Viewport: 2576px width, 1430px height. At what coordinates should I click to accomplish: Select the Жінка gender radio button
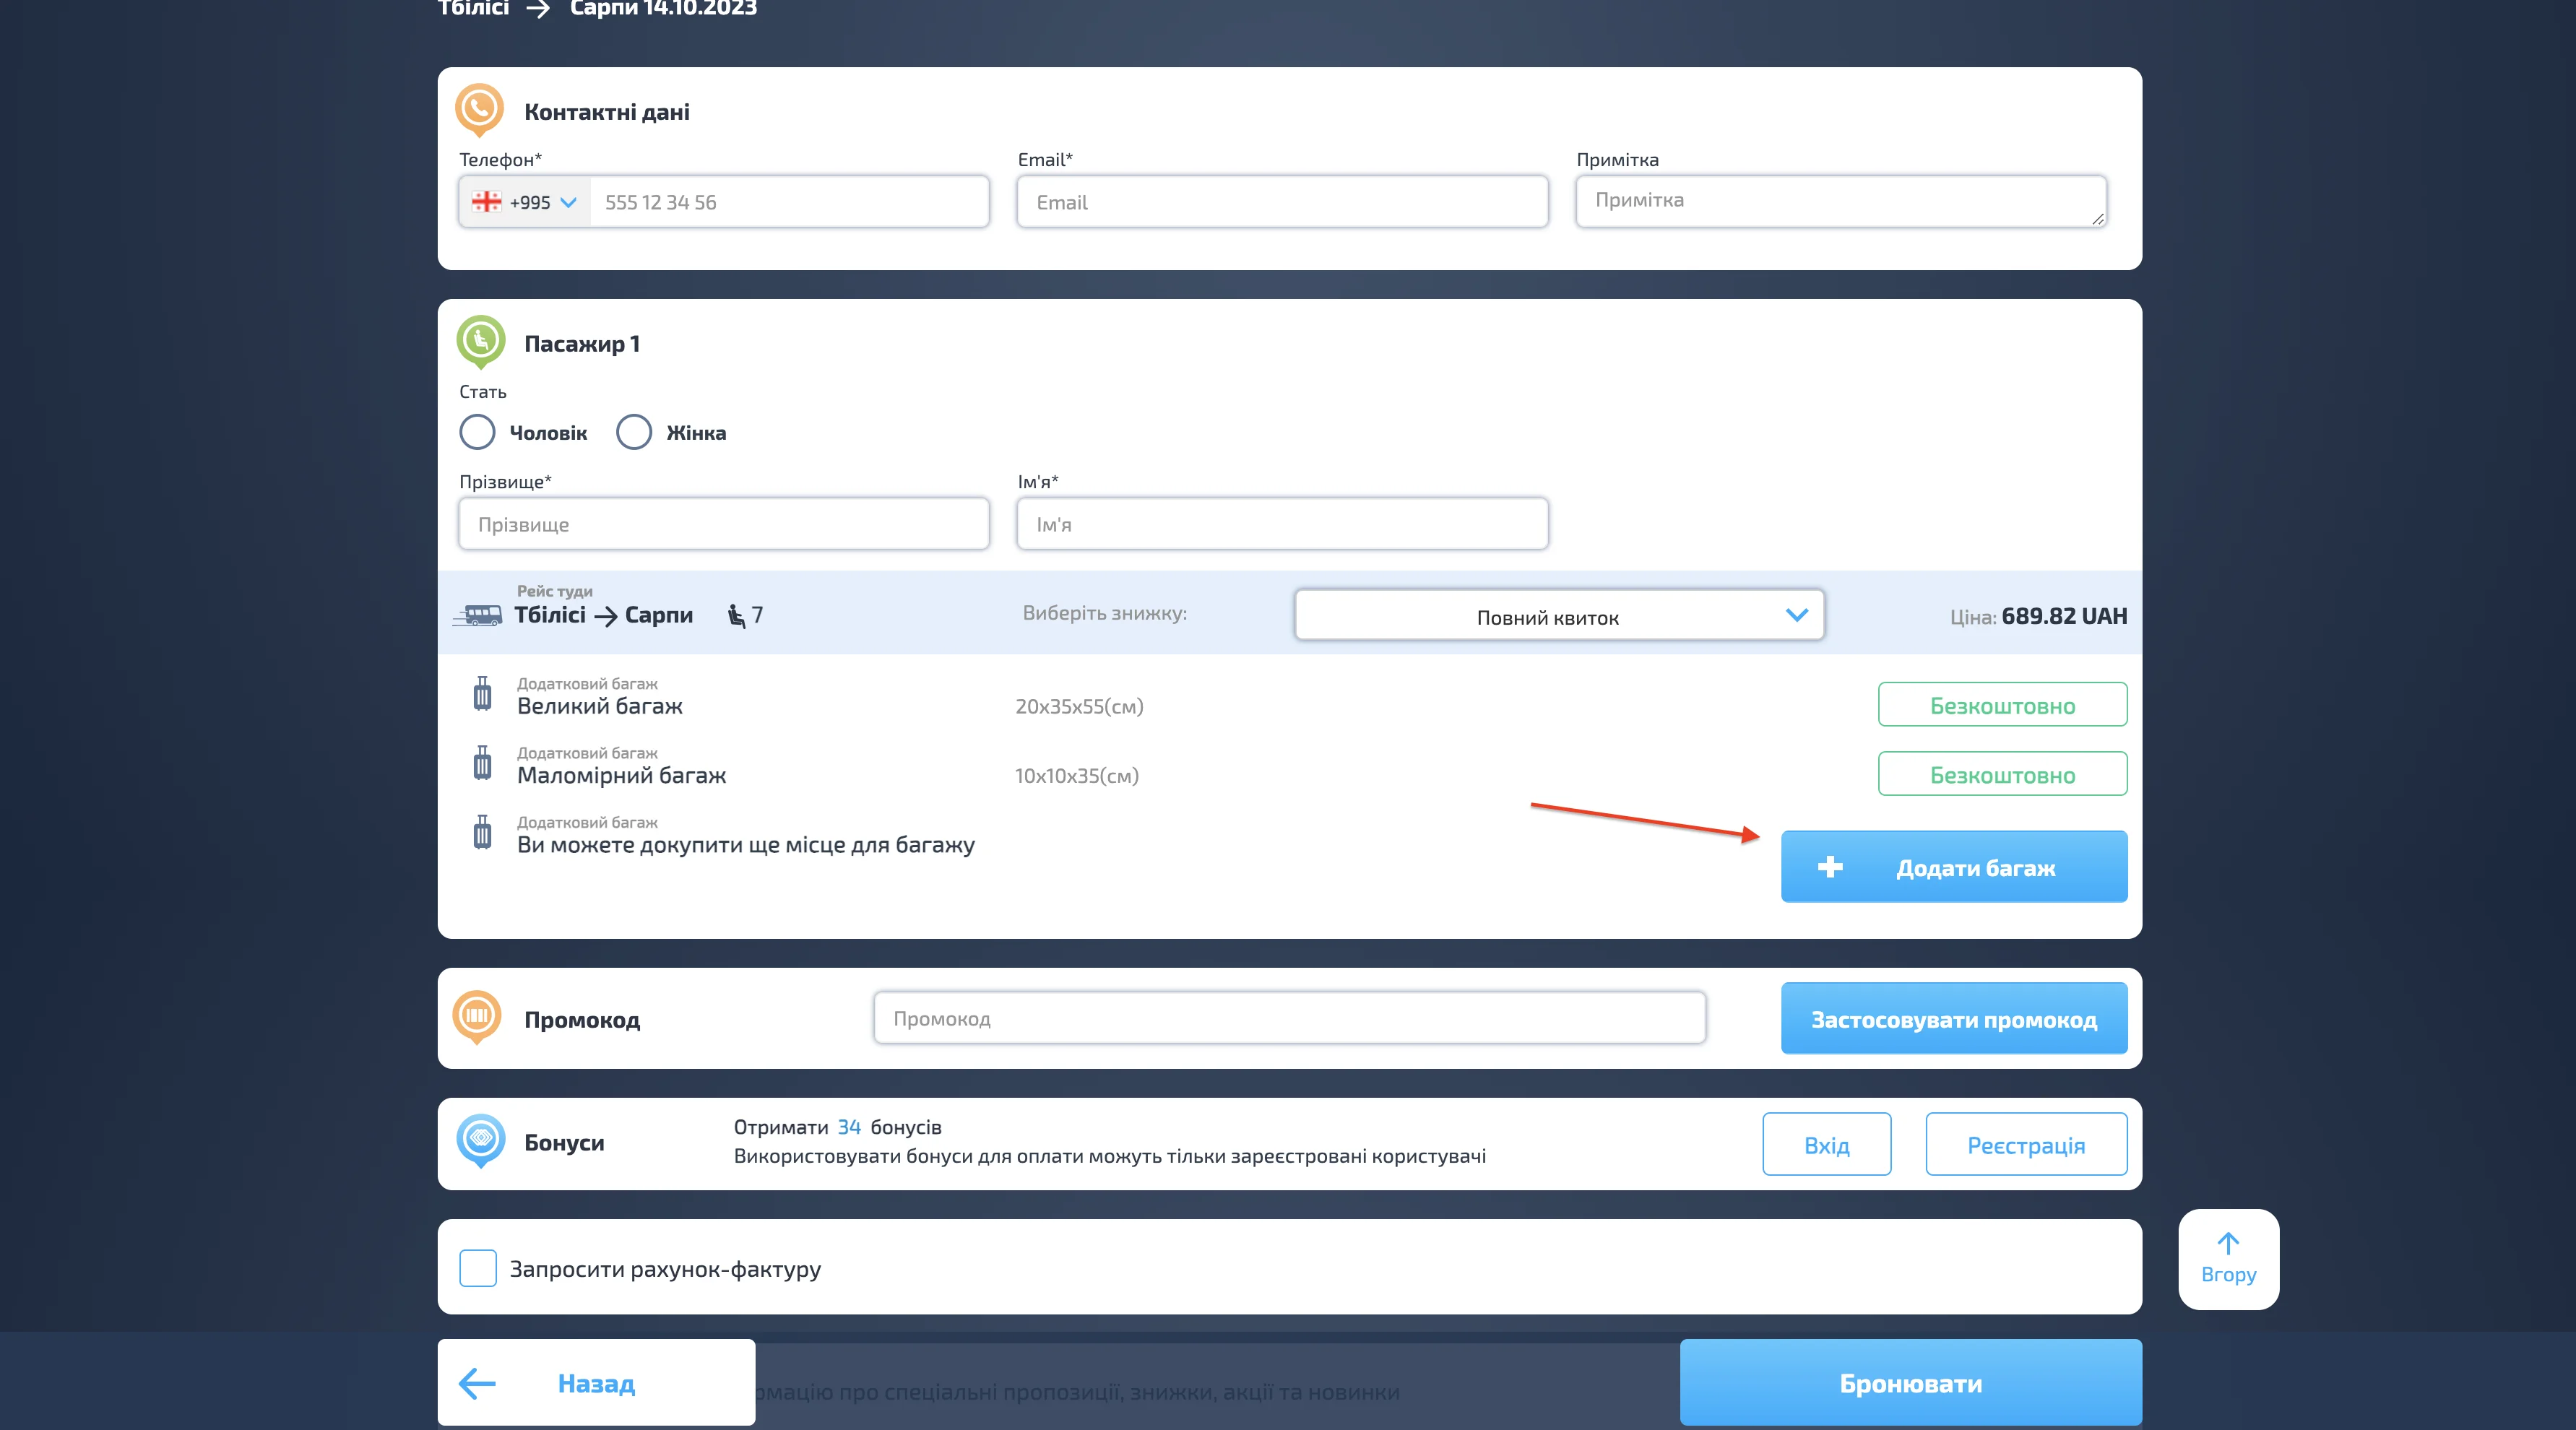[x=634, y=432]
